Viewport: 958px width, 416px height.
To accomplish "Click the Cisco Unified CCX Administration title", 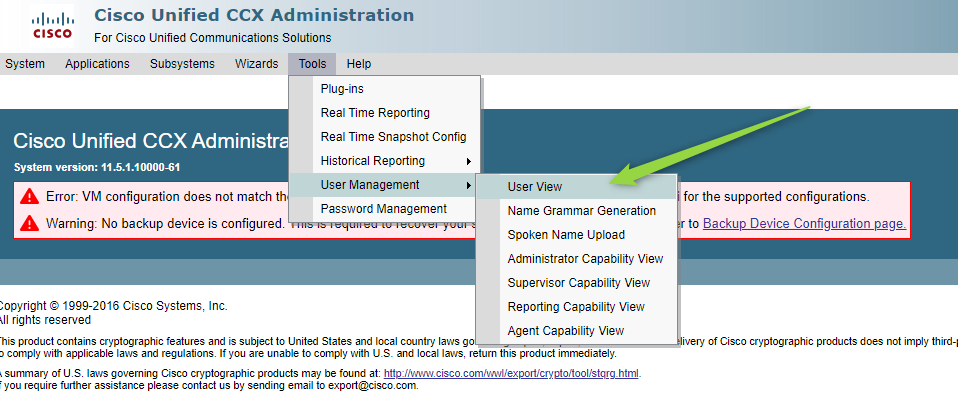I will pyautogui.click(x=254, y=15).
